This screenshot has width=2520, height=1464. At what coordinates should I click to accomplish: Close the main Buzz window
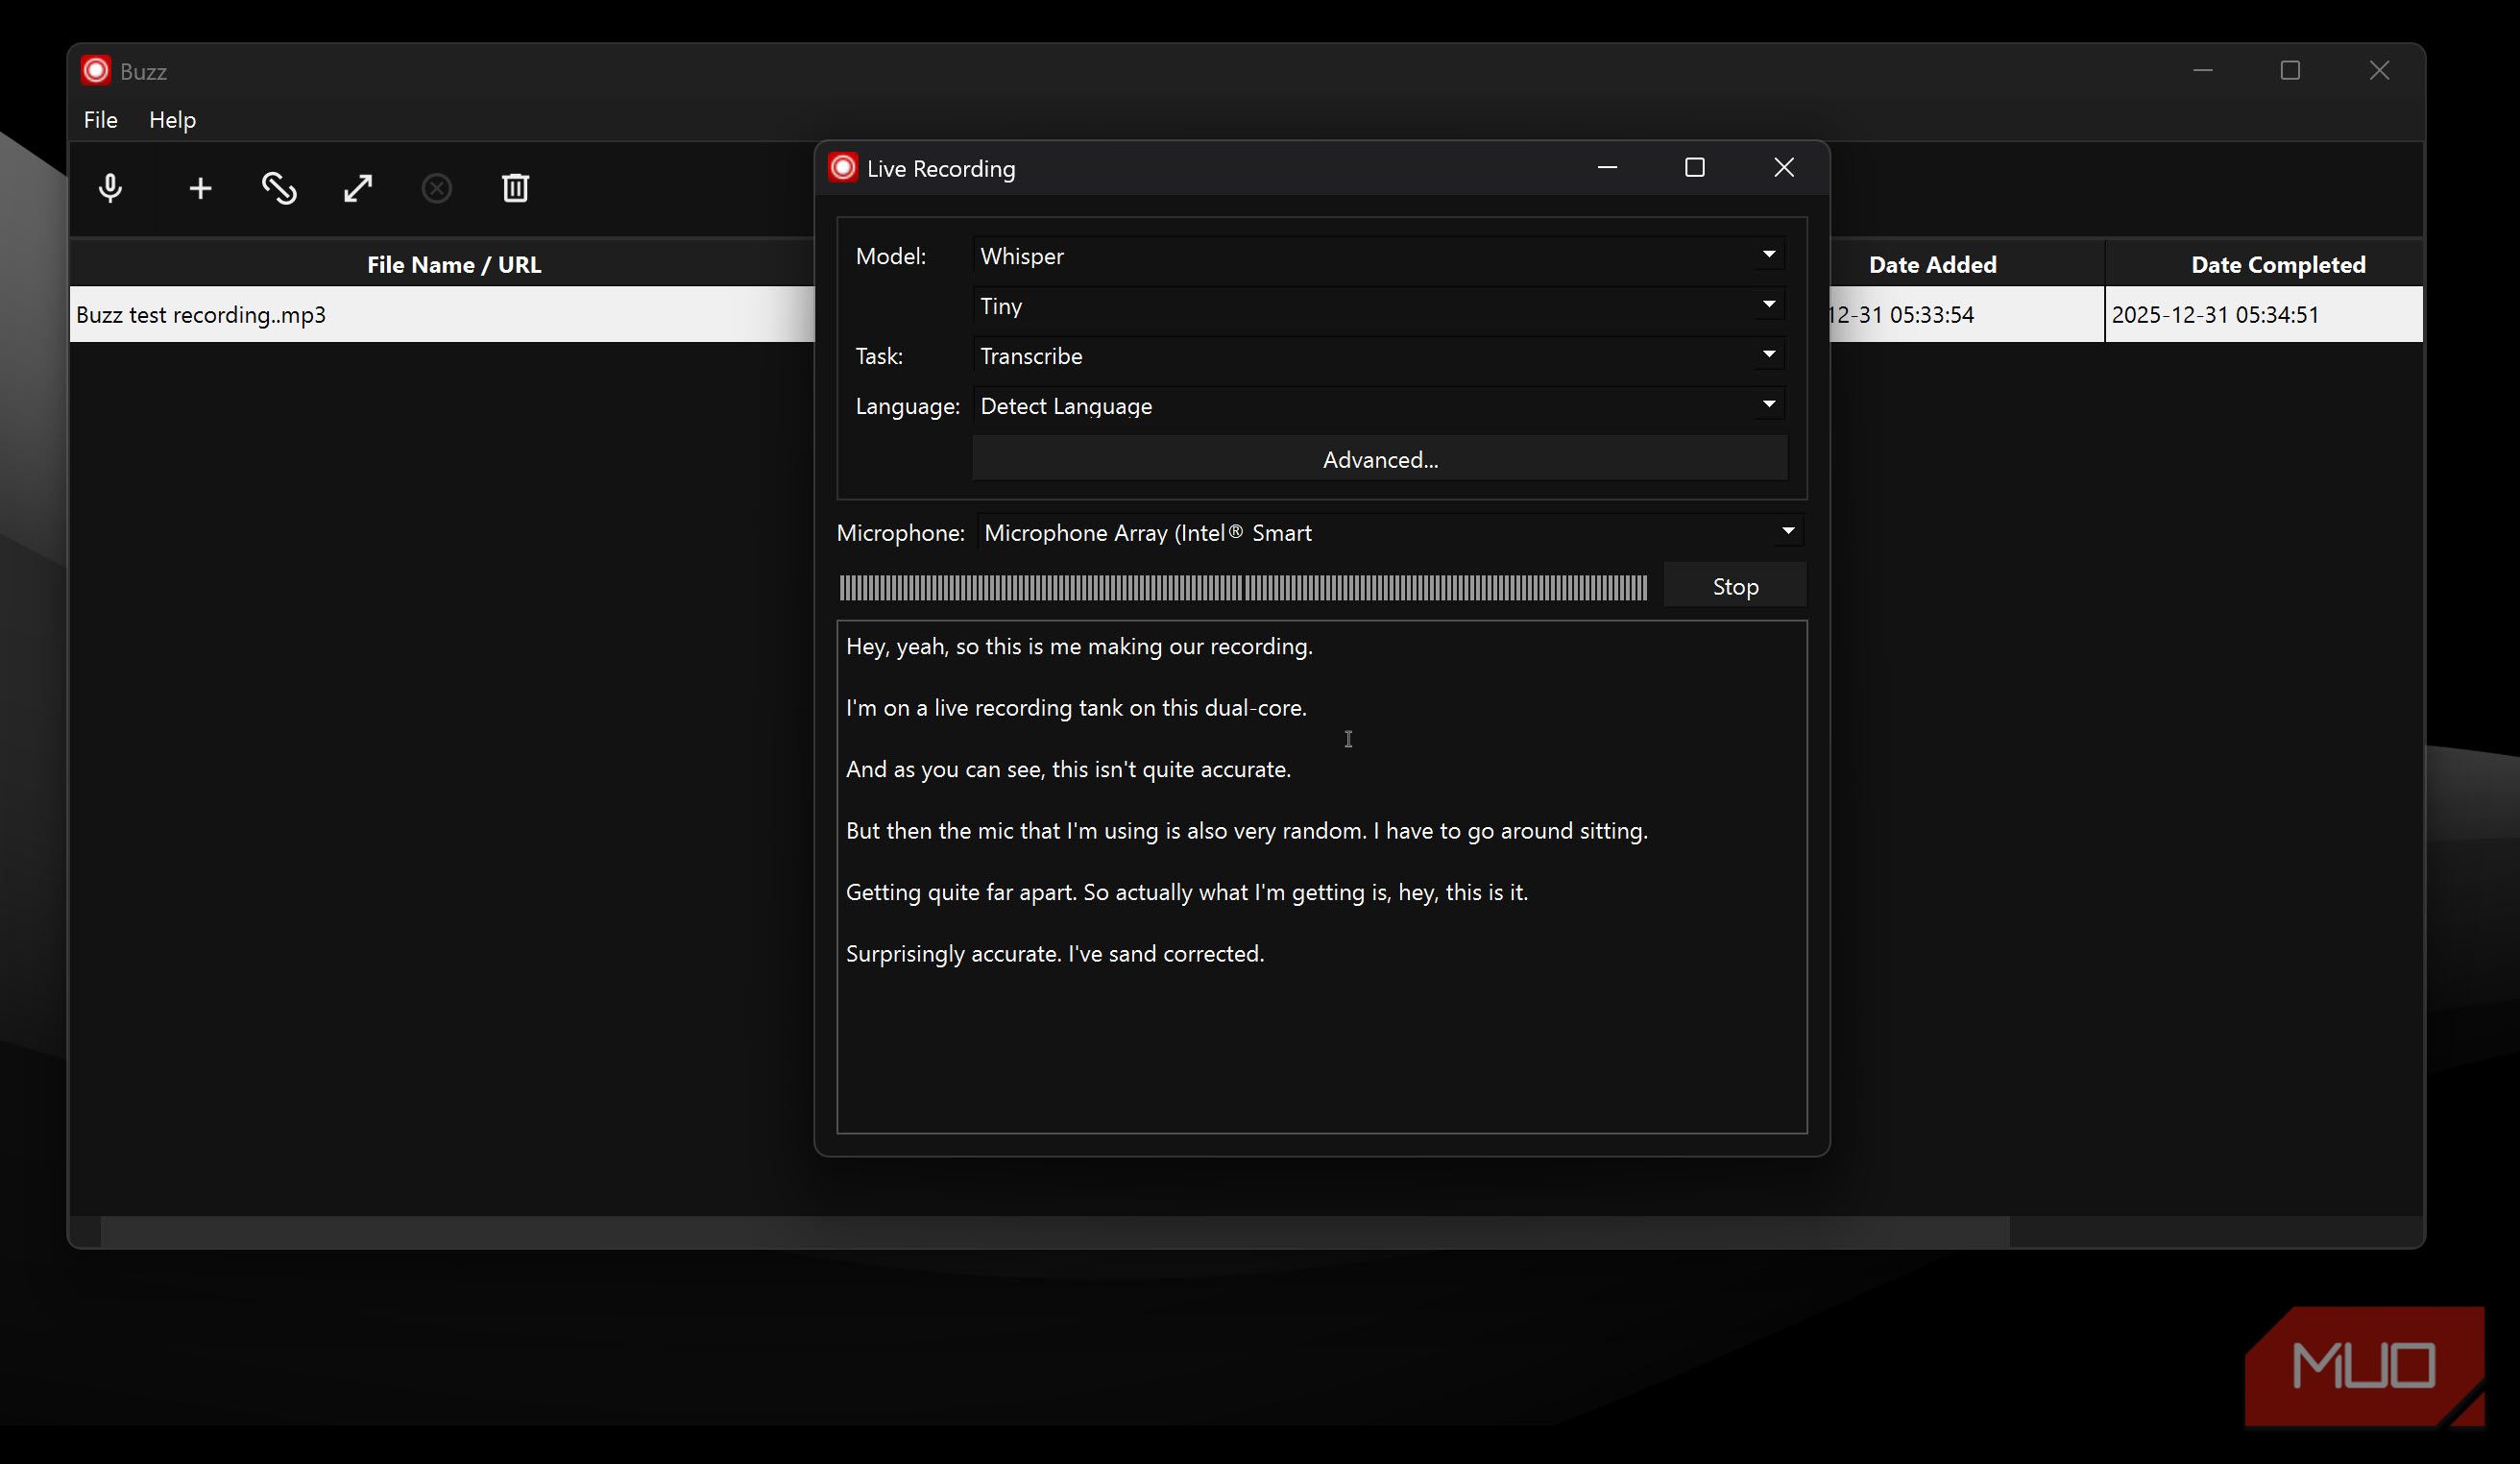pos(2379,70)
